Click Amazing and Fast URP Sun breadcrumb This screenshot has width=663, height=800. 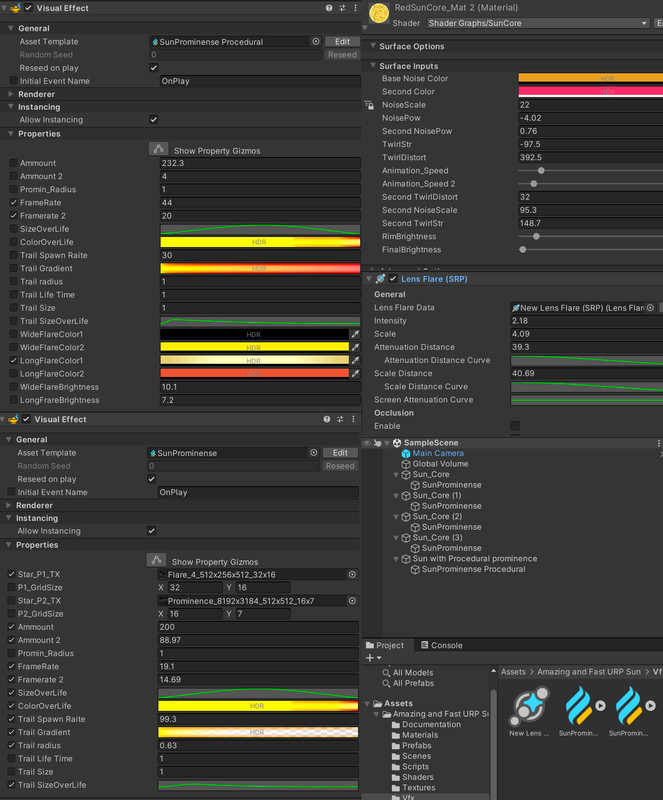click(588, 672)
